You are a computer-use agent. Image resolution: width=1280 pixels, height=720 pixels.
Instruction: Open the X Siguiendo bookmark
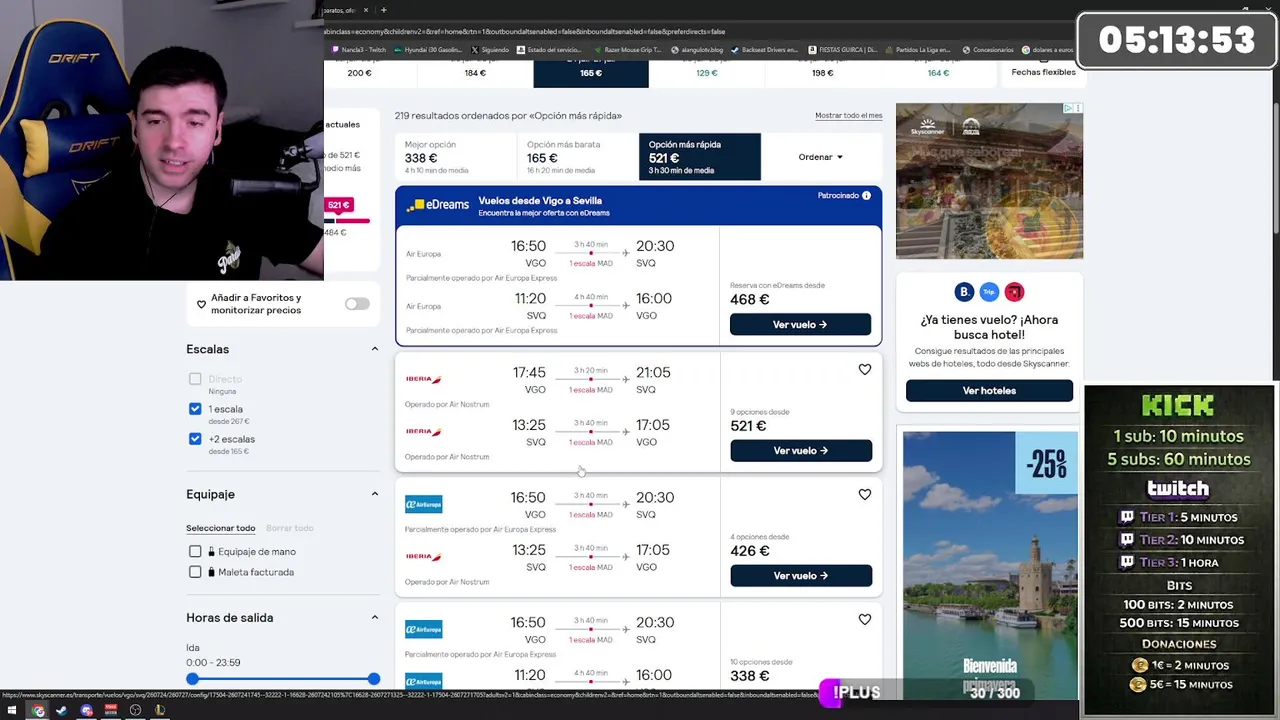tap(490, 49)
